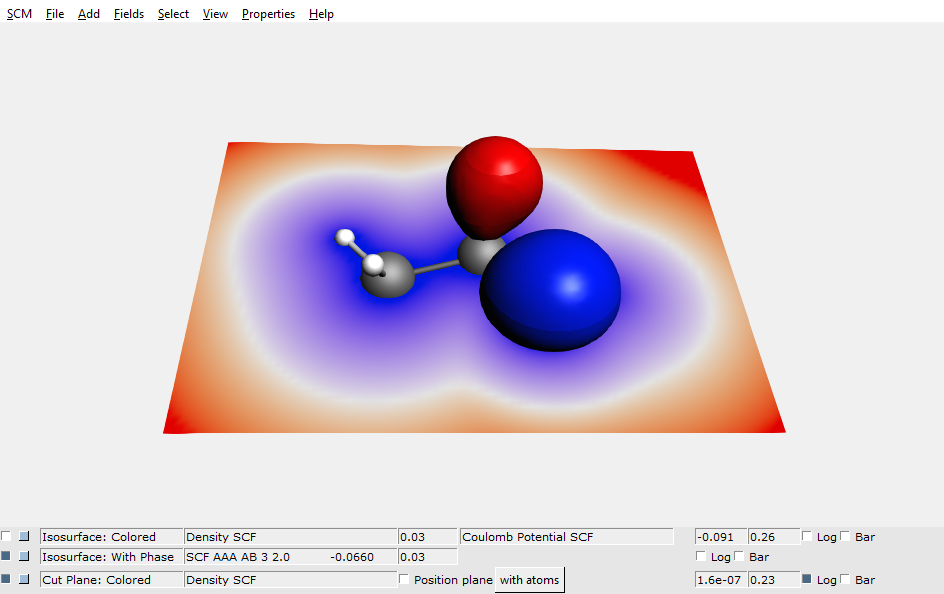
Task: Edit the 1.6e-07 cut plane minimum value
Action: coord(721,580)
